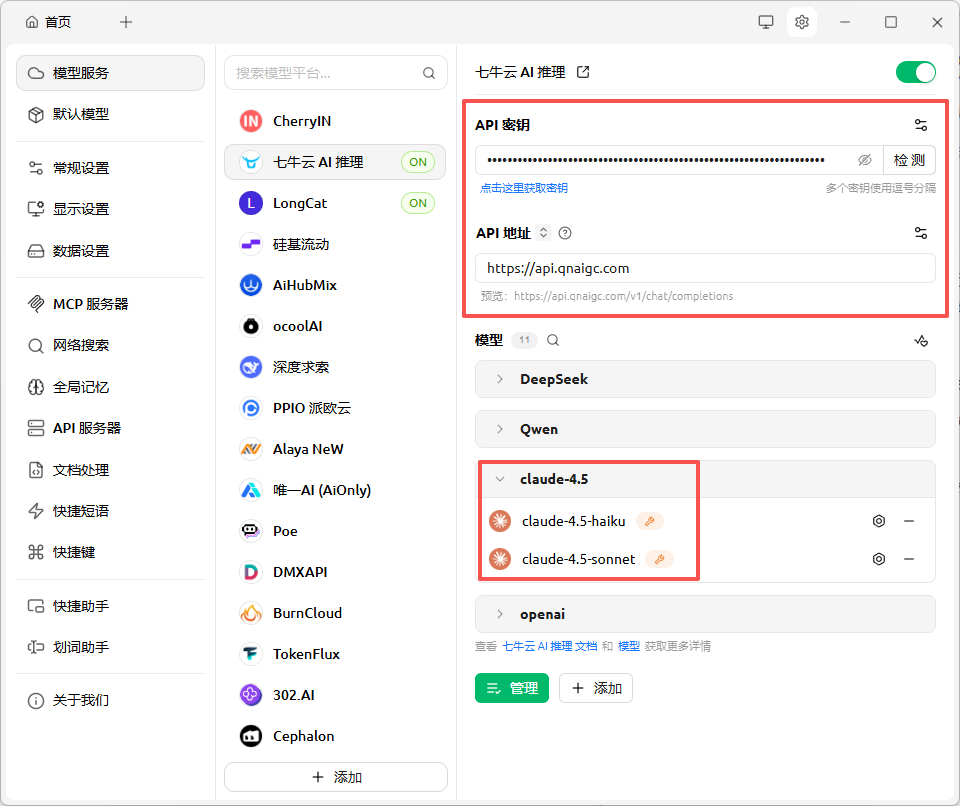
Task: Focus the 搜索模型平台 search field
Action: coord(325,73)
